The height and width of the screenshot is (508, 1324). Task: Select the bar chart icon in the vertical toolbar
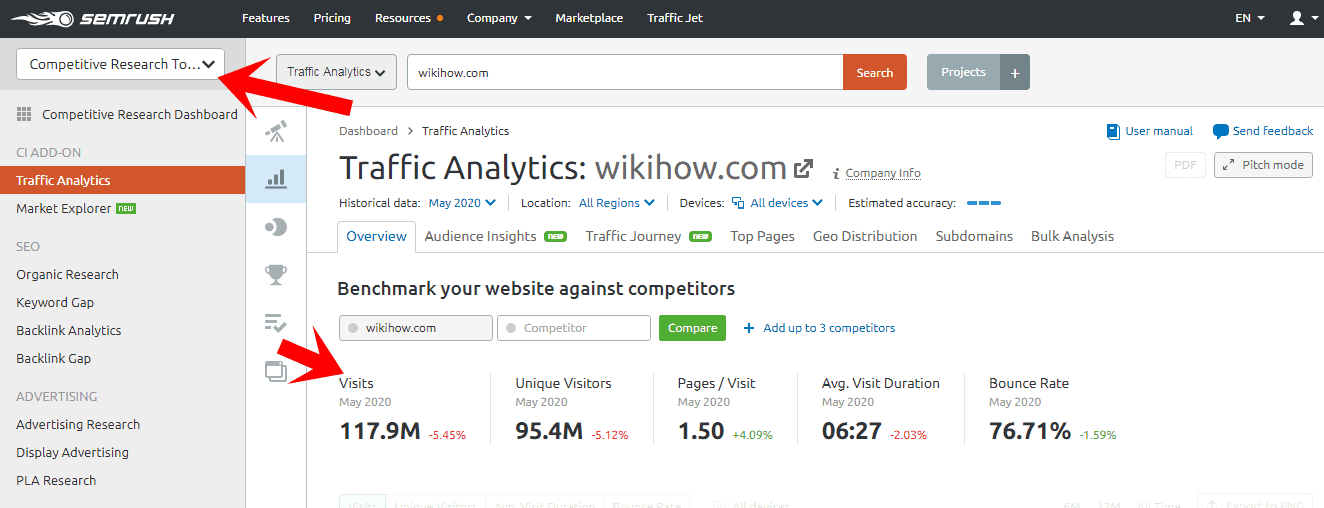(276, 179)
